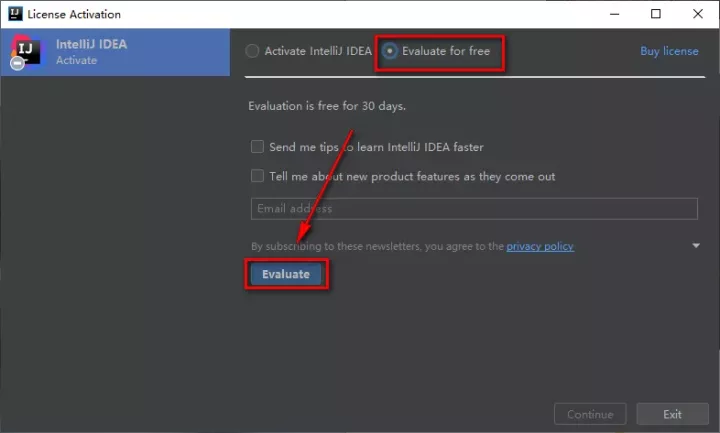Click the minus badge on IntelliJ logo

[x=17, y=63]
